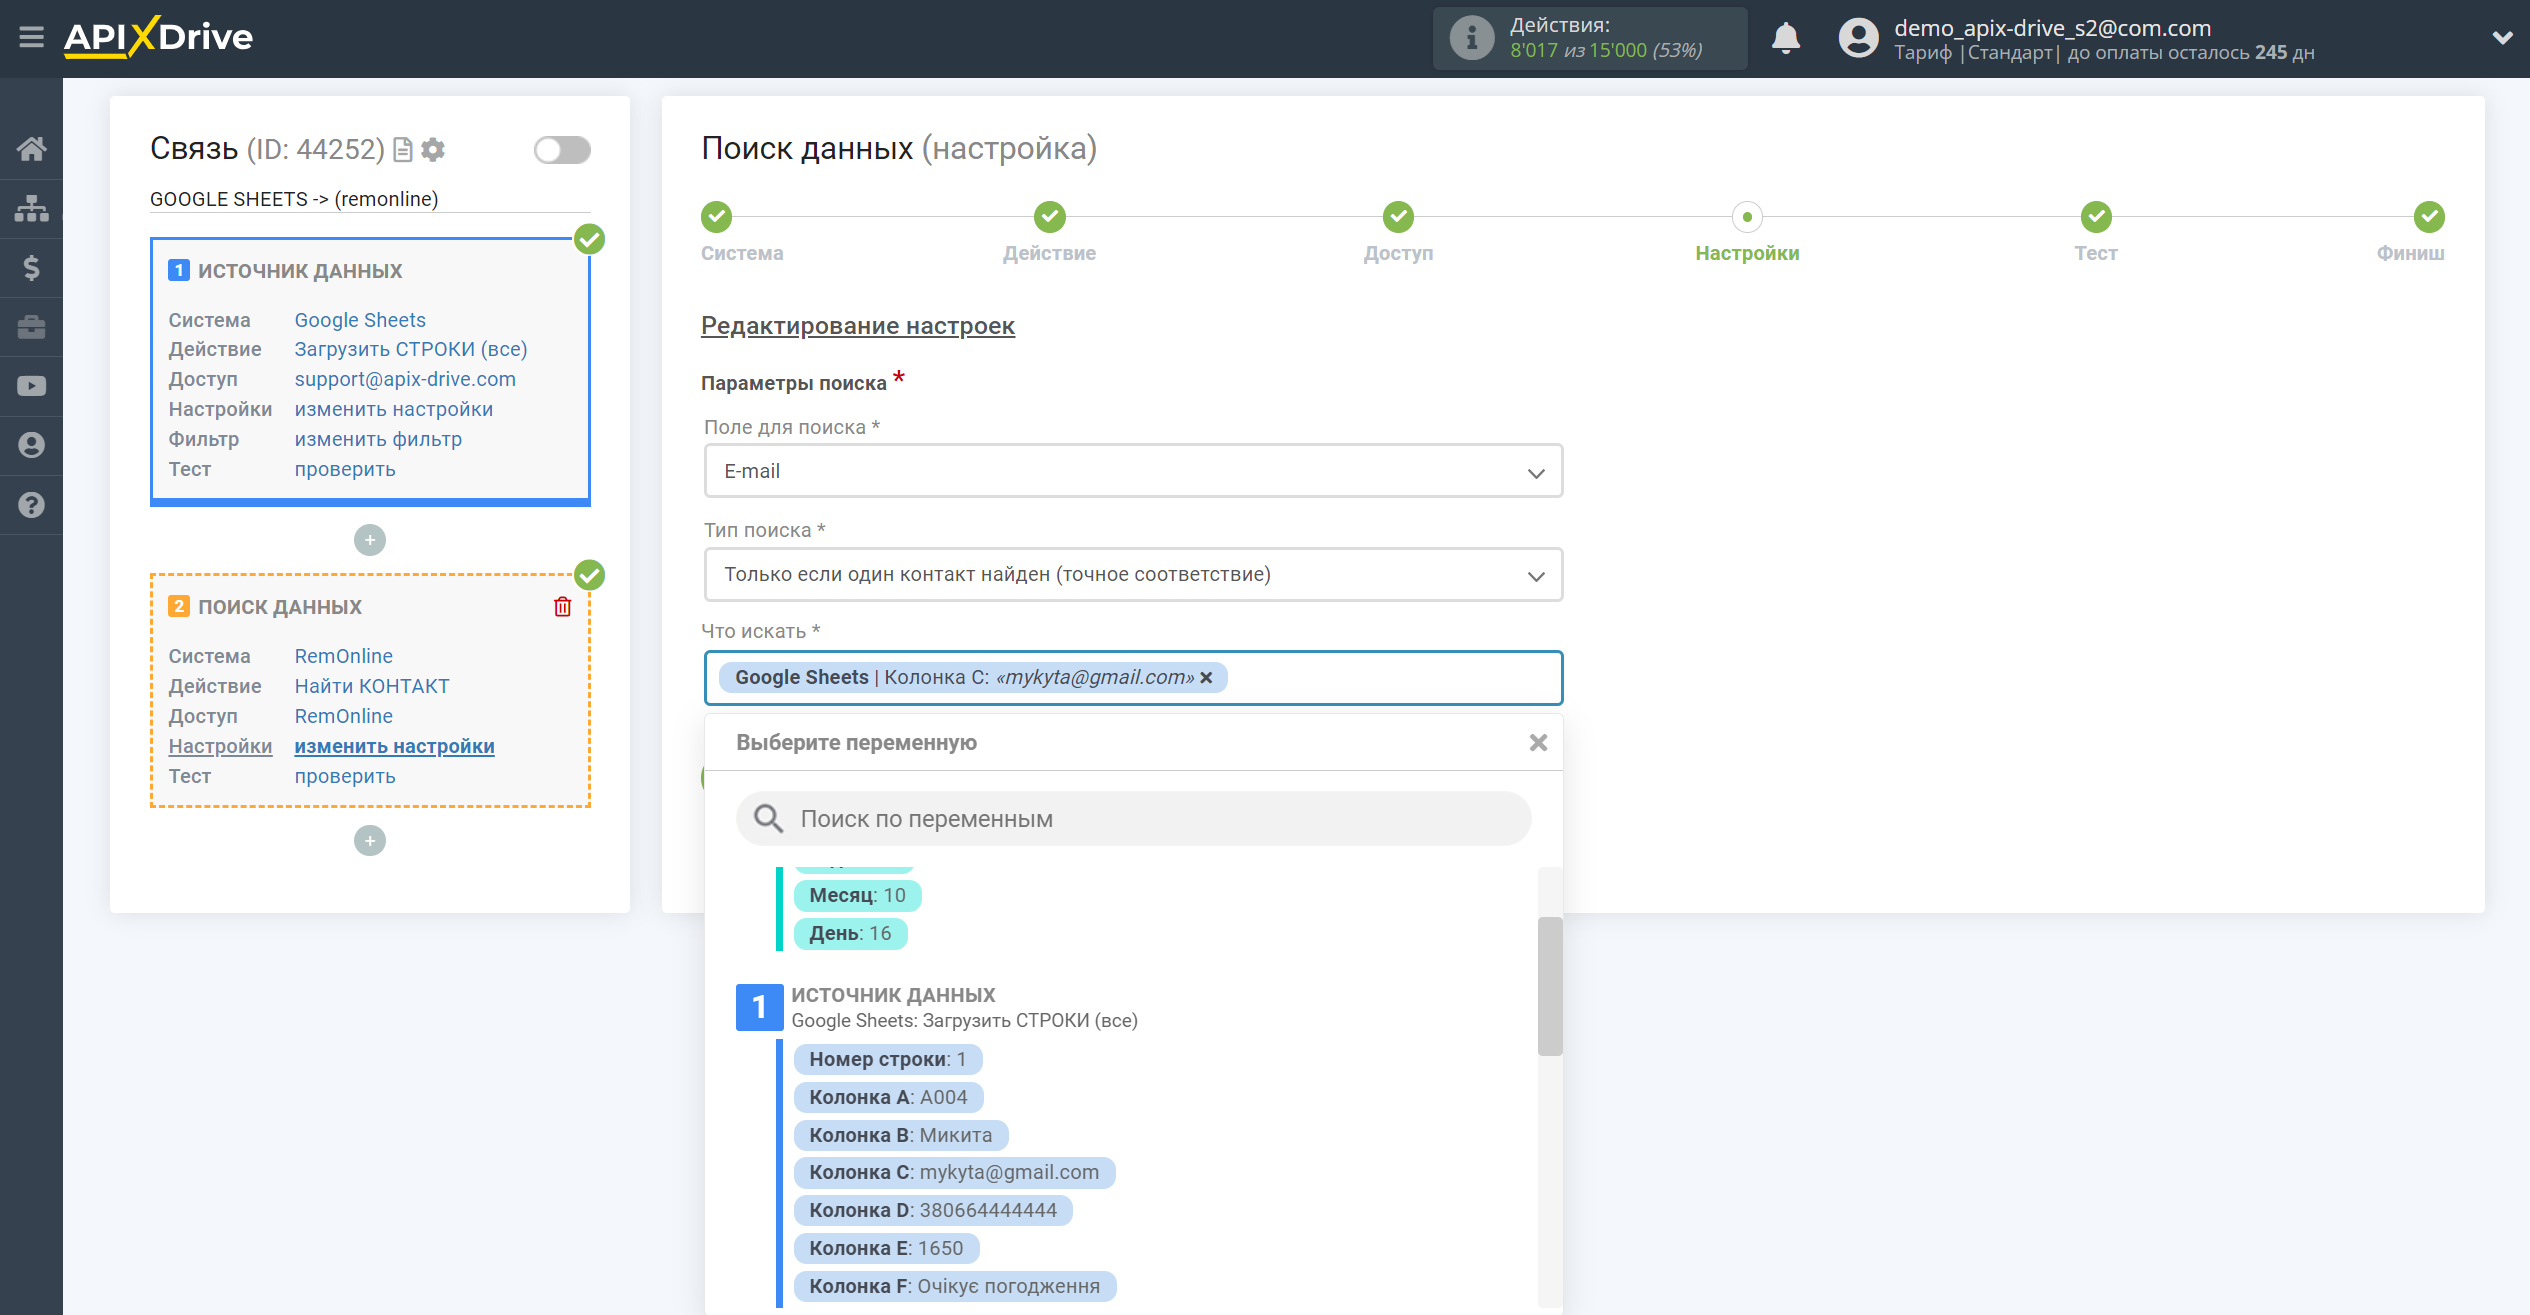This screenshot has height=1315, width=2530.
Task: Delete the data search block
Action: coord(562,607)
